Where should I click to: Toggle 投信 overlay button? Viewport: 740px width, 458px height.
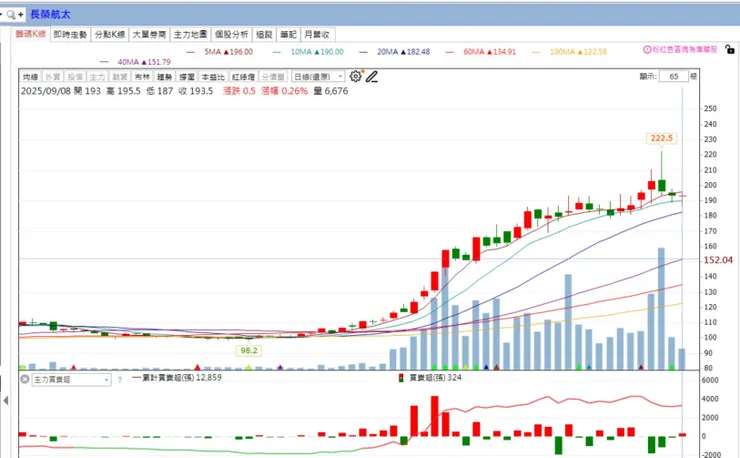click(x=75, y=76)
